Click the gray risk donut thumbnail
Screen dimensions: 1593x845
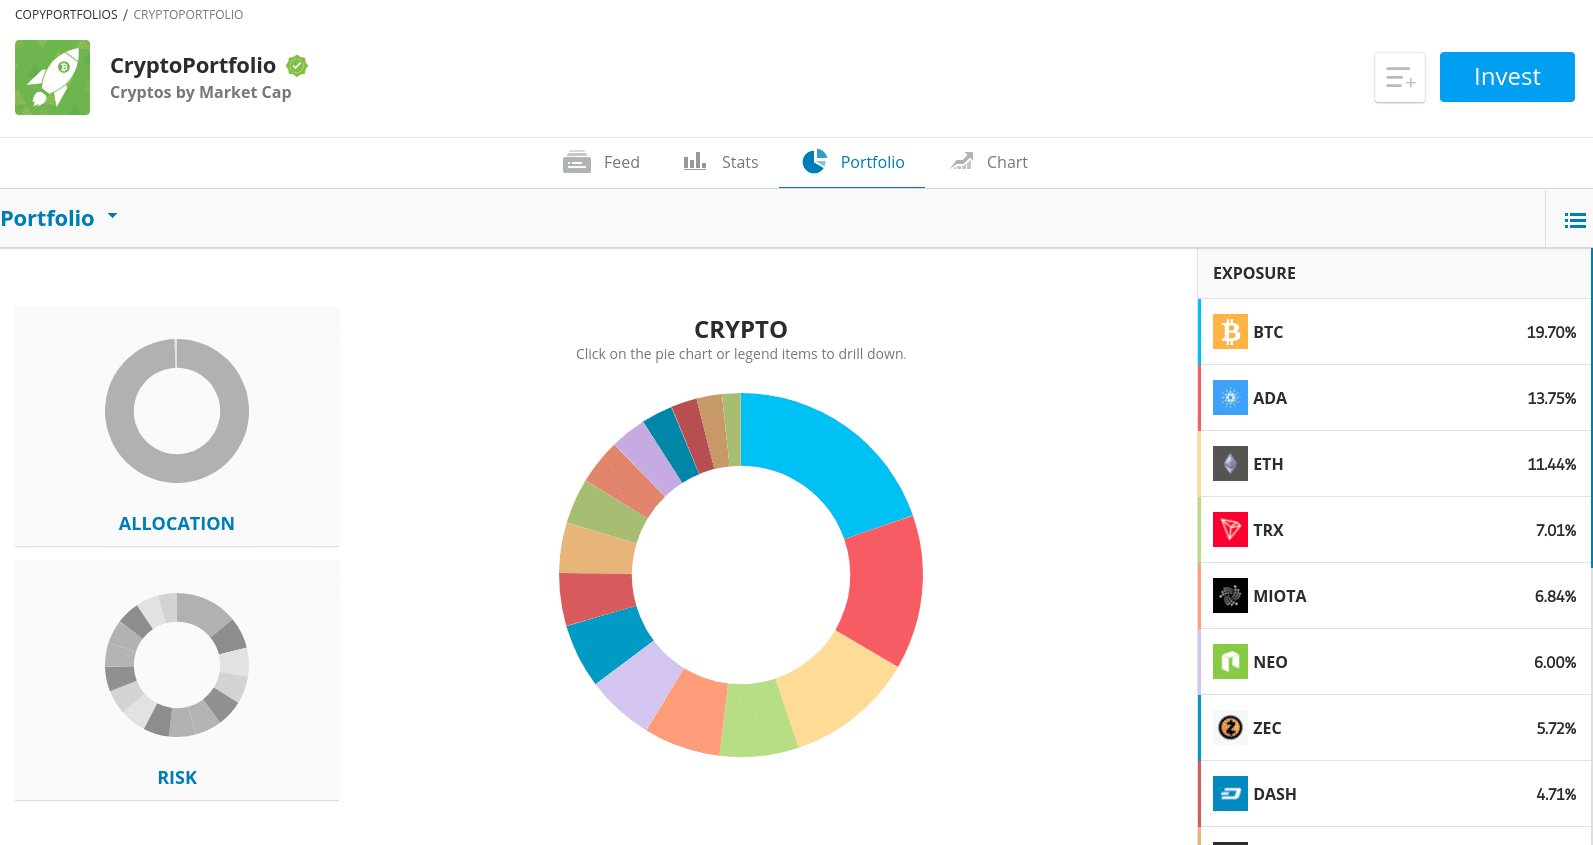pyautogui.click(x=177, y=665)
